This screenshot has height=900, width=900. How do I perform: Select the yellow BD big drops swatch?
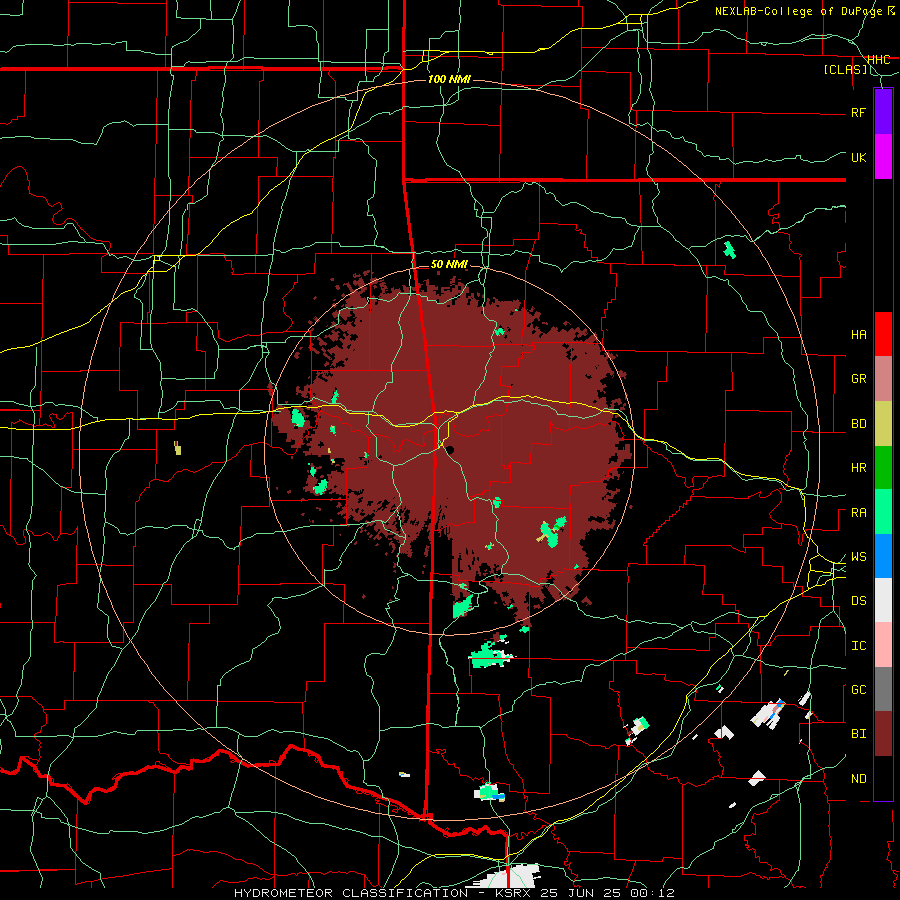pos(883,424)
